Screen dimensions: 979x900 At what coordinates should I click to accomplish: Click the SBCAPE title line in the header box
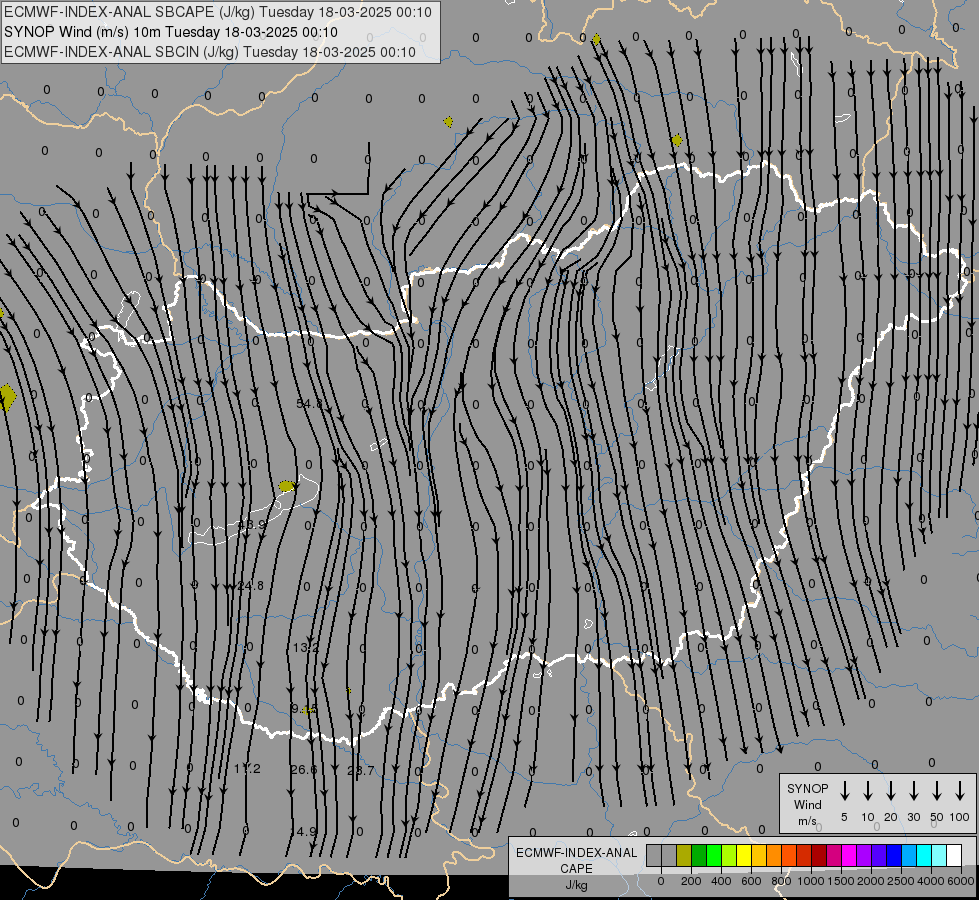coord(217,12)
